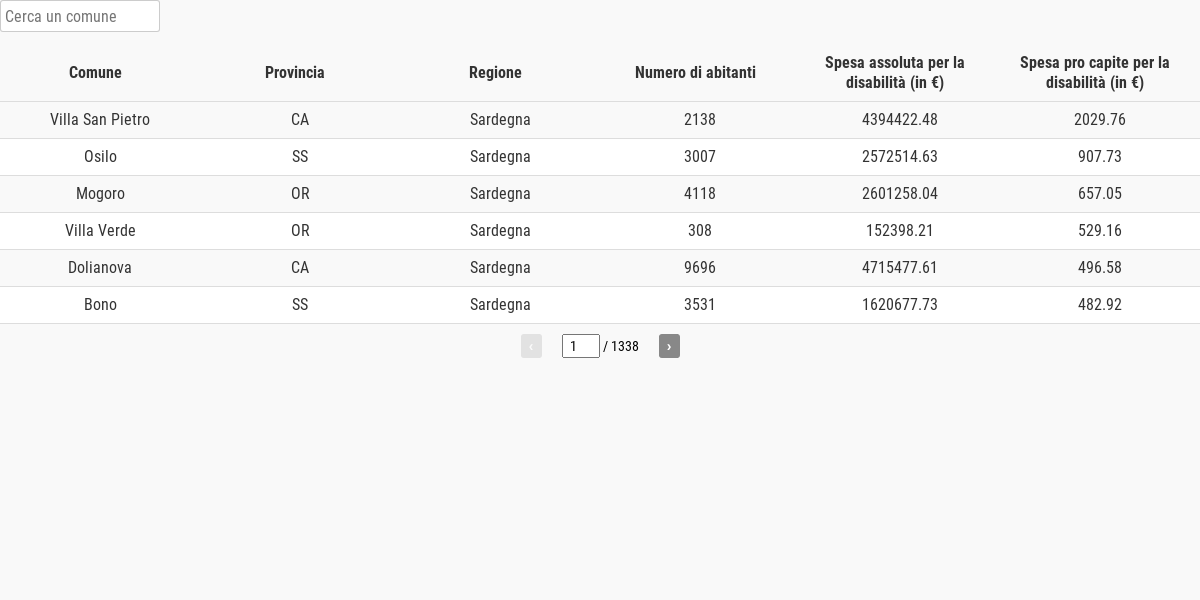The width and height of the screenshot is (1200, 600).
Task: Click population value 3531
Action: pos(700,305)
